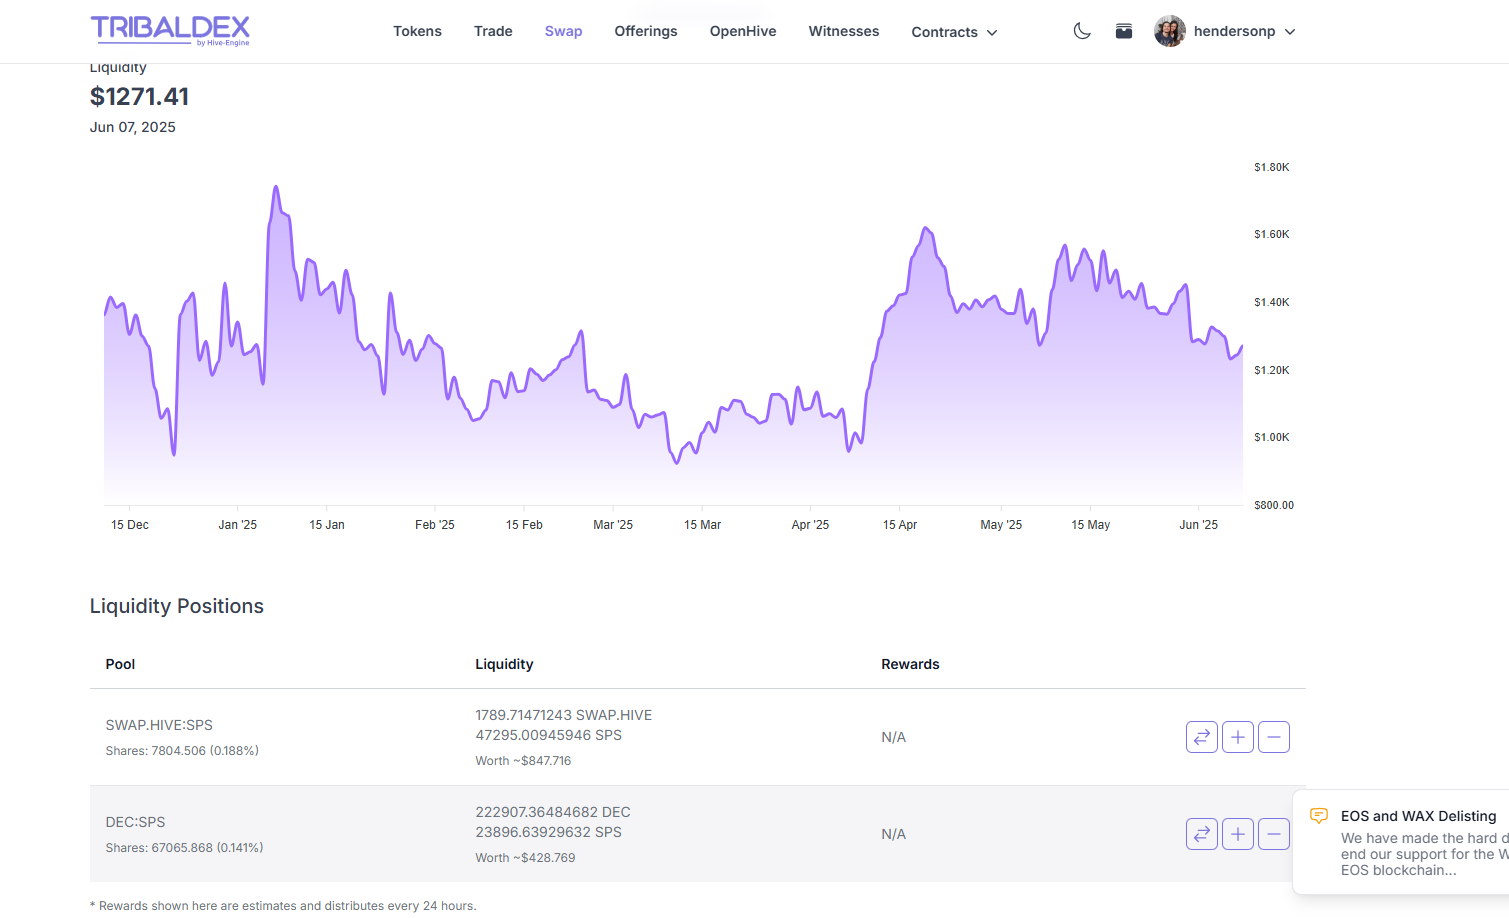This screenshot has height=918, width=1509.
Task: Remove liquidity from DEC:SPS pool
Action: point(1274,834)
